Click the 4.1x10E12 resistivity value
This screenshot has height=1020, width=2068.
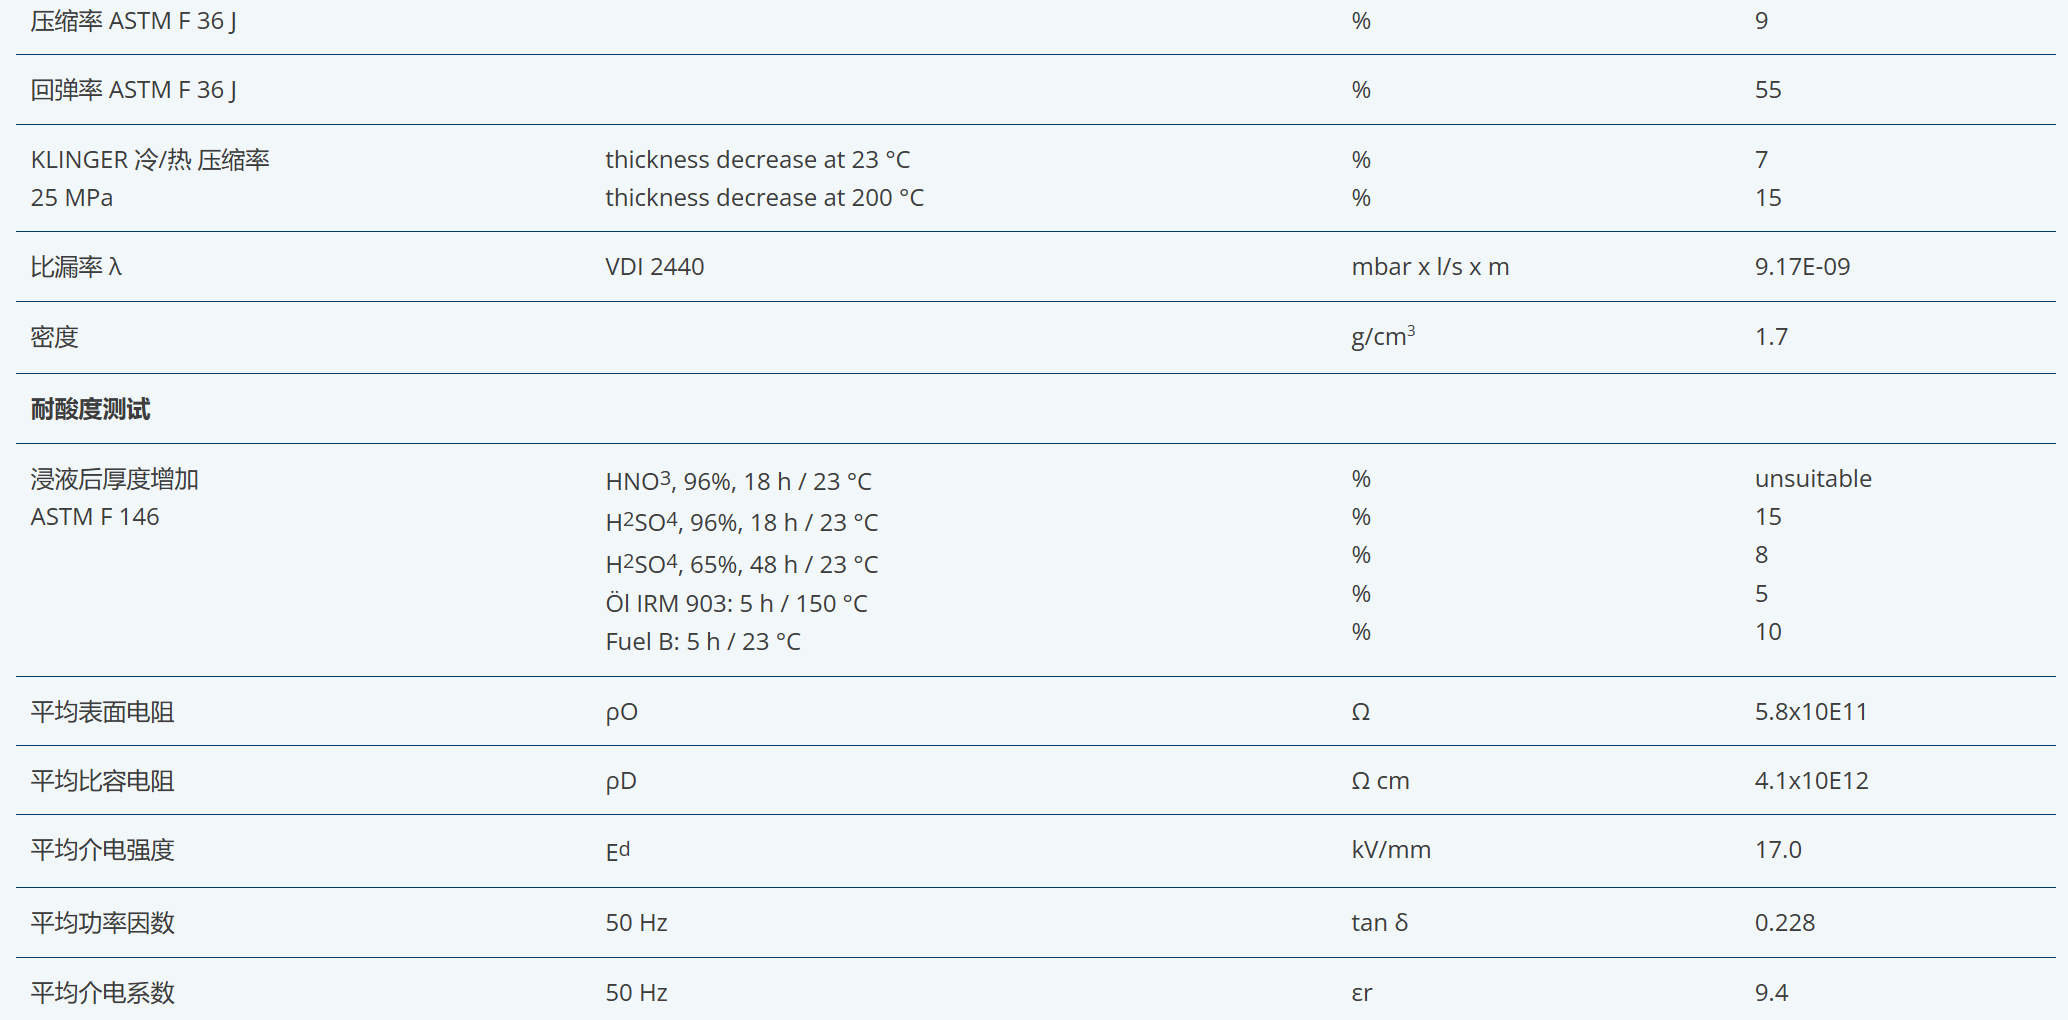(x=1811, y=781)
